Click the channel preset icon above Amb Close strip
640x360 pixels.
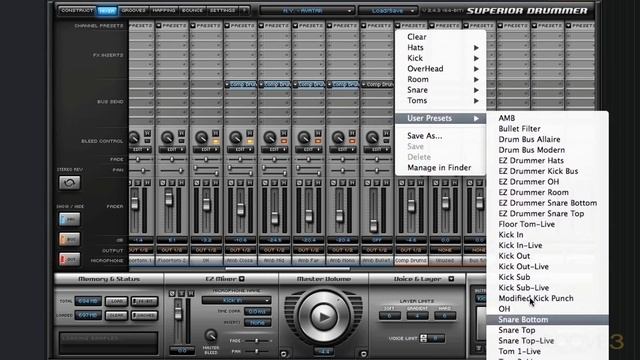click(x=227, y=25)
